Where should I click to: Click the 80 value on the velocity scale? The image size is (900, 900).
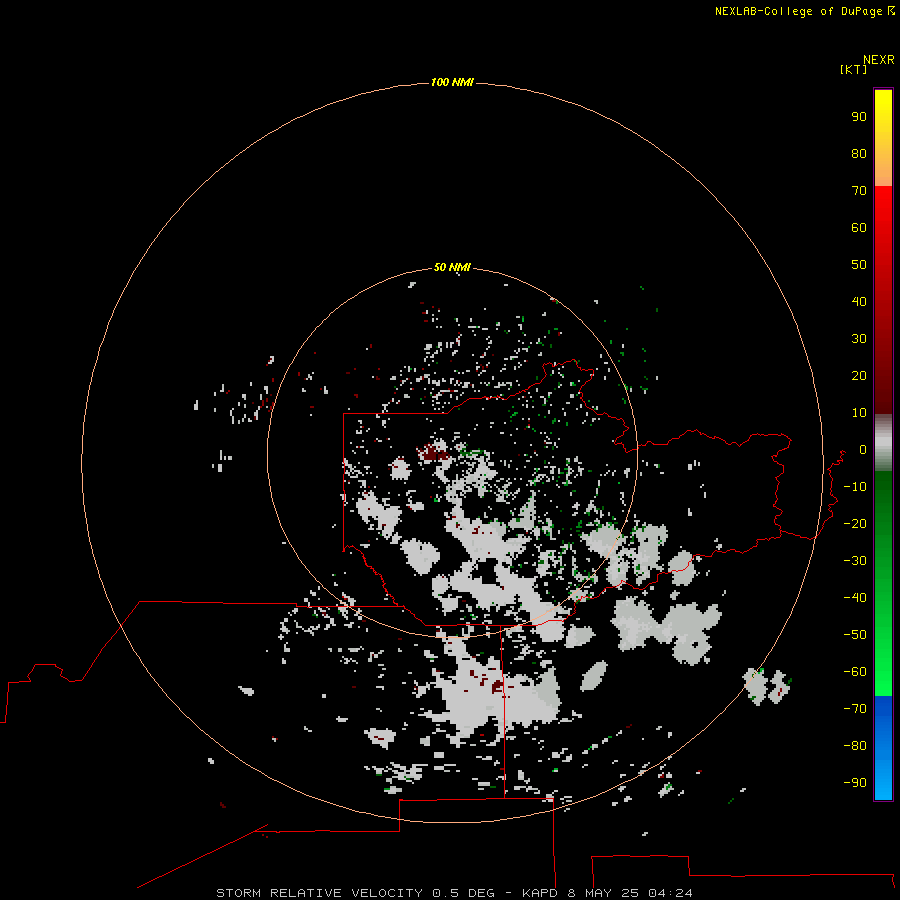click(859, 154)
